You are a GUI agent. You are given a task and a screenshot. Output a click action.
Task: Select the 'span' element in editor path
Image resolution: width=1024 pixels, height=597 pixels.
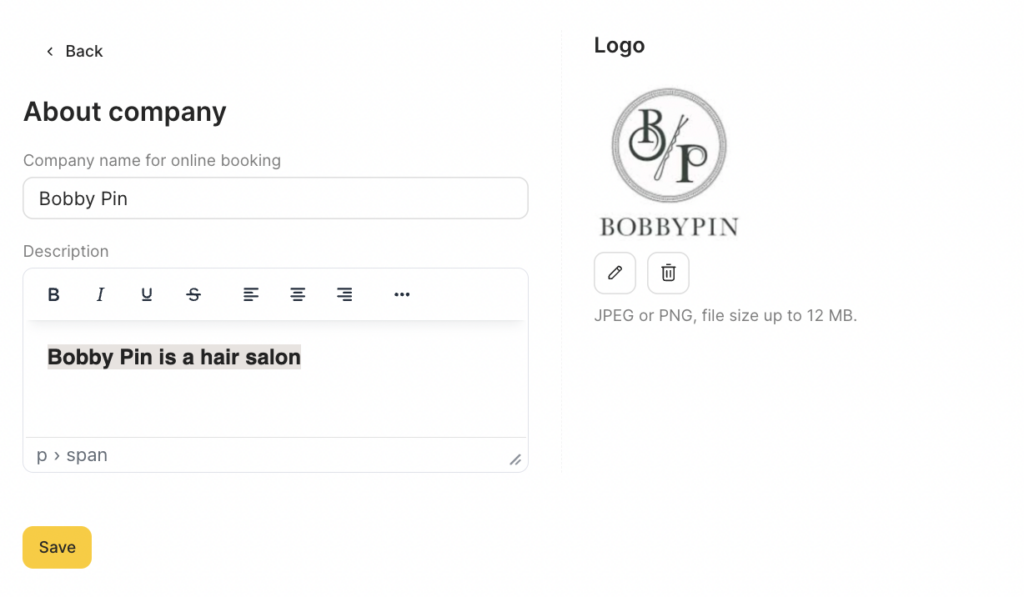click(87, 456)
